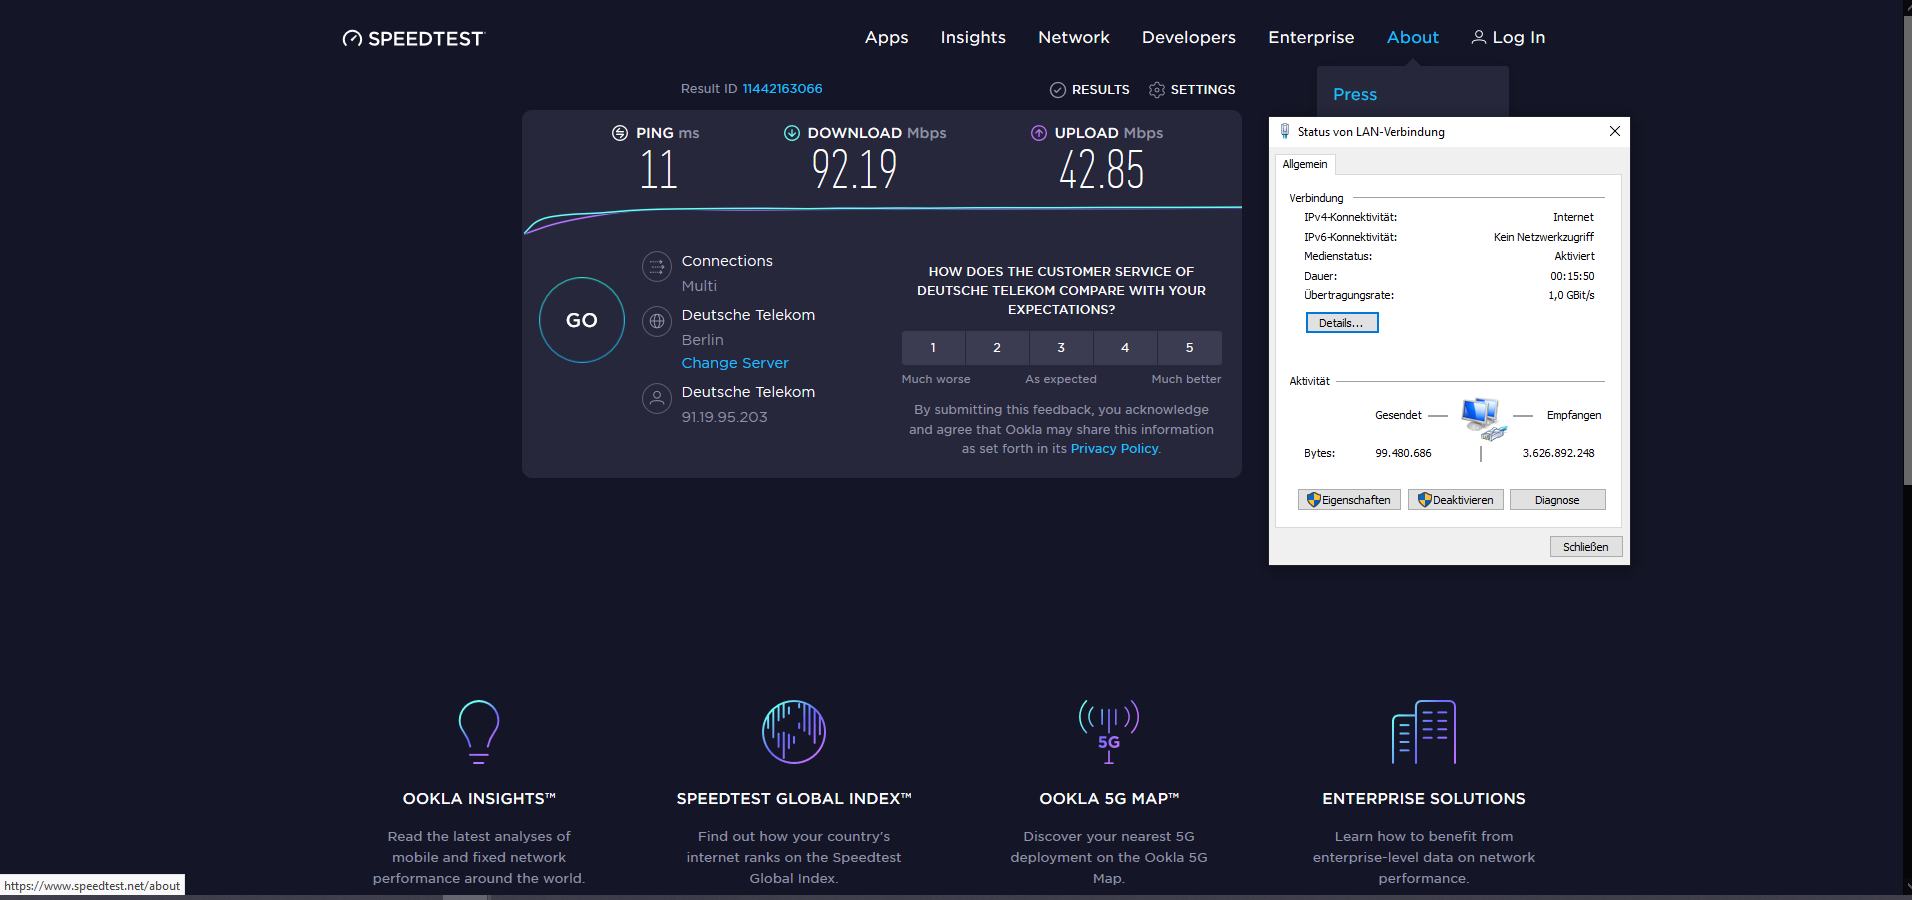The height and width of the screenshot is (900, 1912).
Task: Click the ENTERPRISE SOLUTIONS heading
Action: pyautogui.click(x=1424, y=799)
